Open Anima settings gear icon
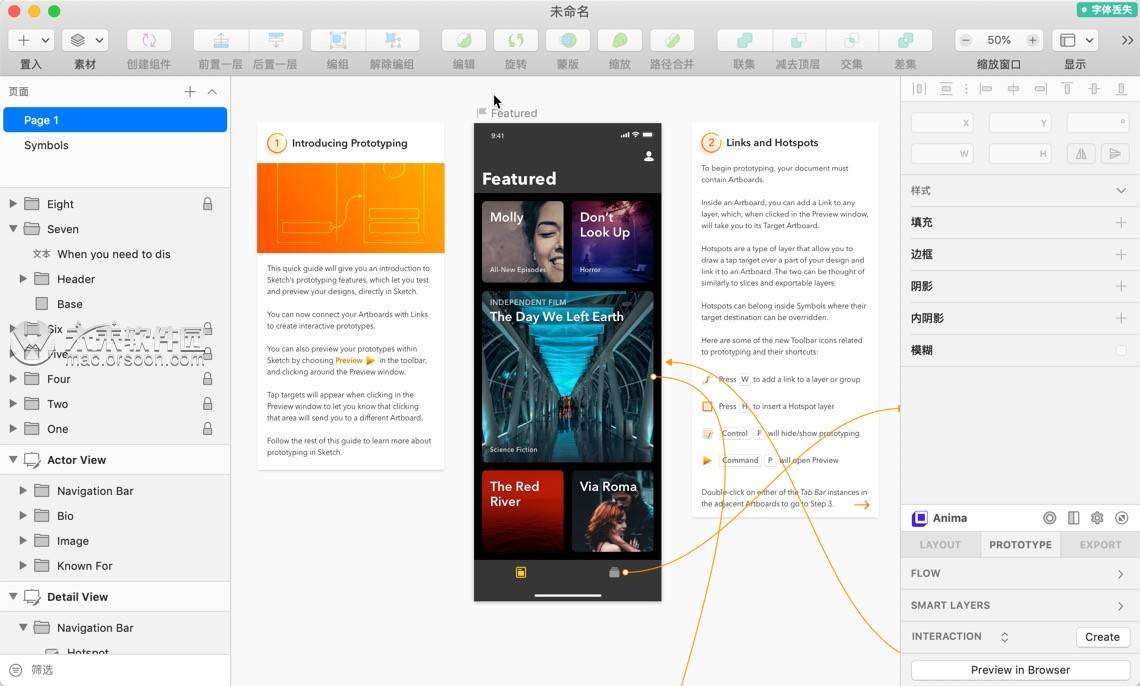The image size is (1140, 686). click(x=1097, y=518)
